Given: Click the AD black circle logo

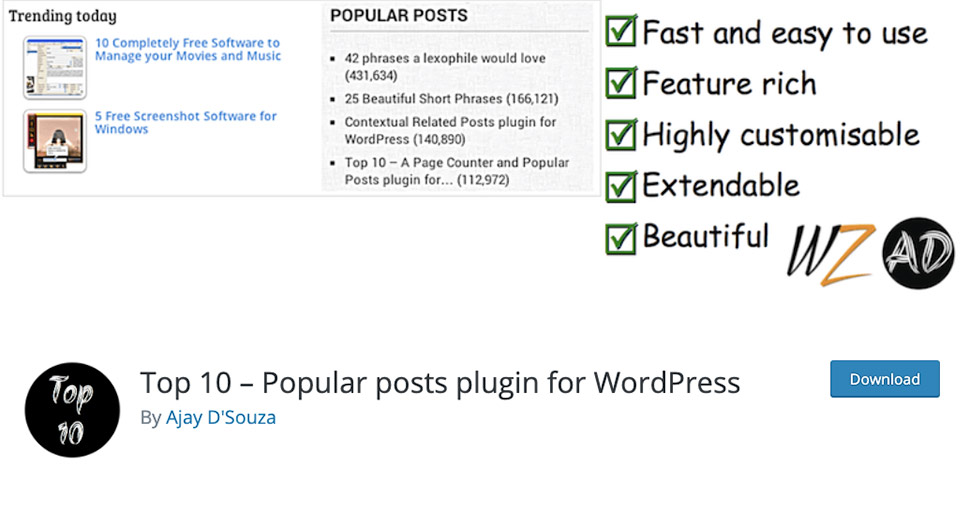Looking at the screenshot, I should pyautogui.click(x=918, y=253).
